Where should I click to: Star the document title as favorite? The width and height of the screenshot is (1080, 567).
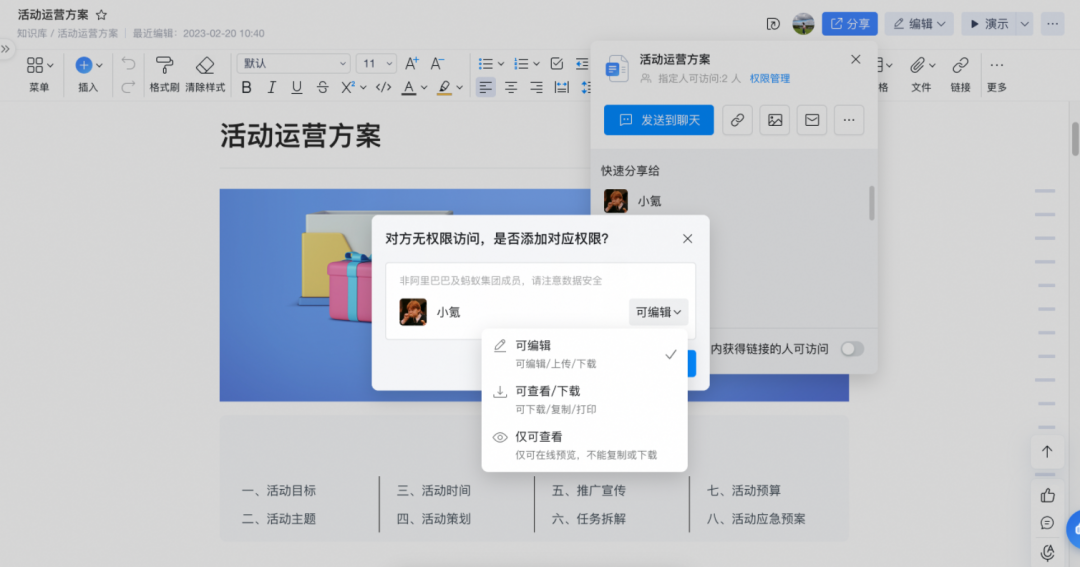(x=101, y=15)
